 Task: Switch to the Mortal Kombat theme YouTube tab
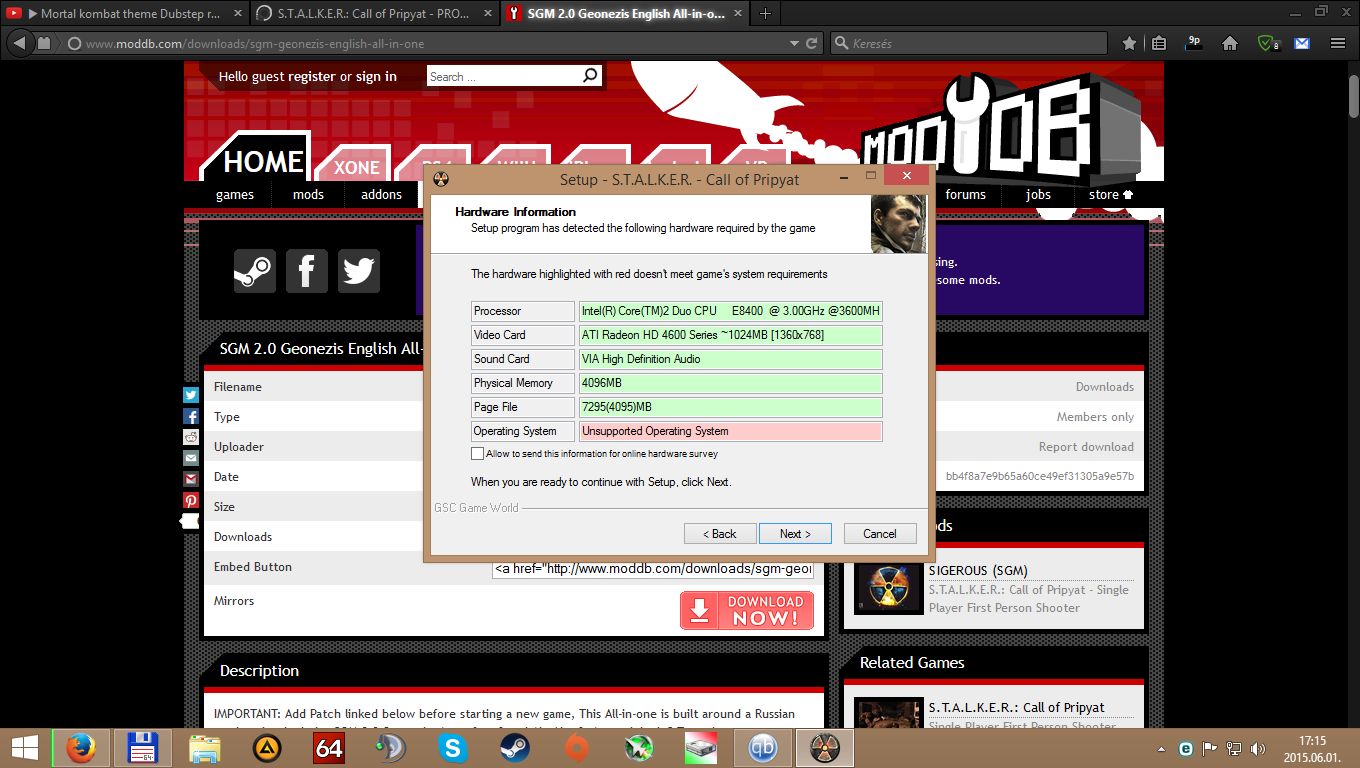[124, 14]
